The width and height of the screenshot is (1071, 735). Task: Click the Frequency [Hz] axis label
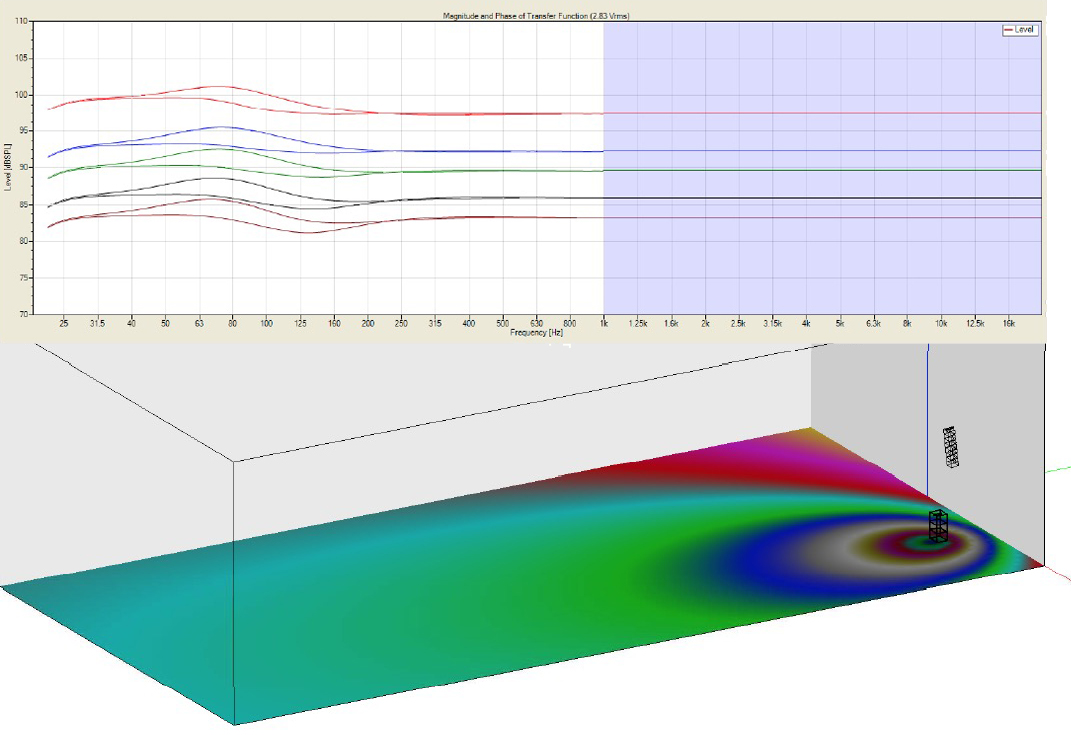tap(537, 334)
